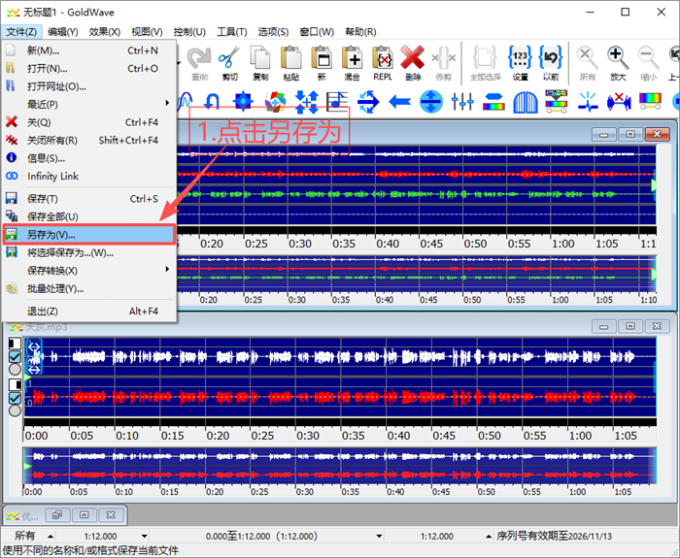The width and height of the screenshot is (680, 558).
Task: Select the red channel radio circle
Action: tap(15, 410)
